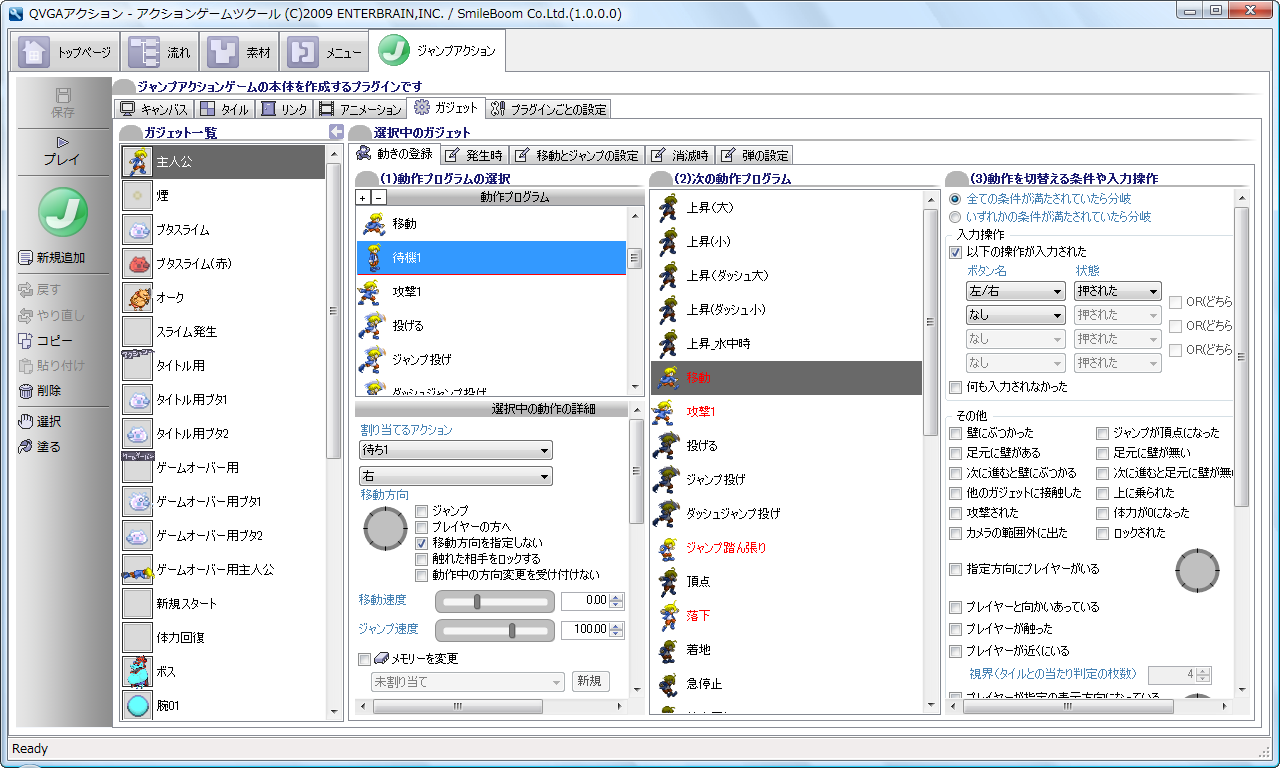Image resolution: width=1280 pixels, height=768 pixels.
Task: Click the gadget list vertical scrollbar
Action: (x=335, y=432)
